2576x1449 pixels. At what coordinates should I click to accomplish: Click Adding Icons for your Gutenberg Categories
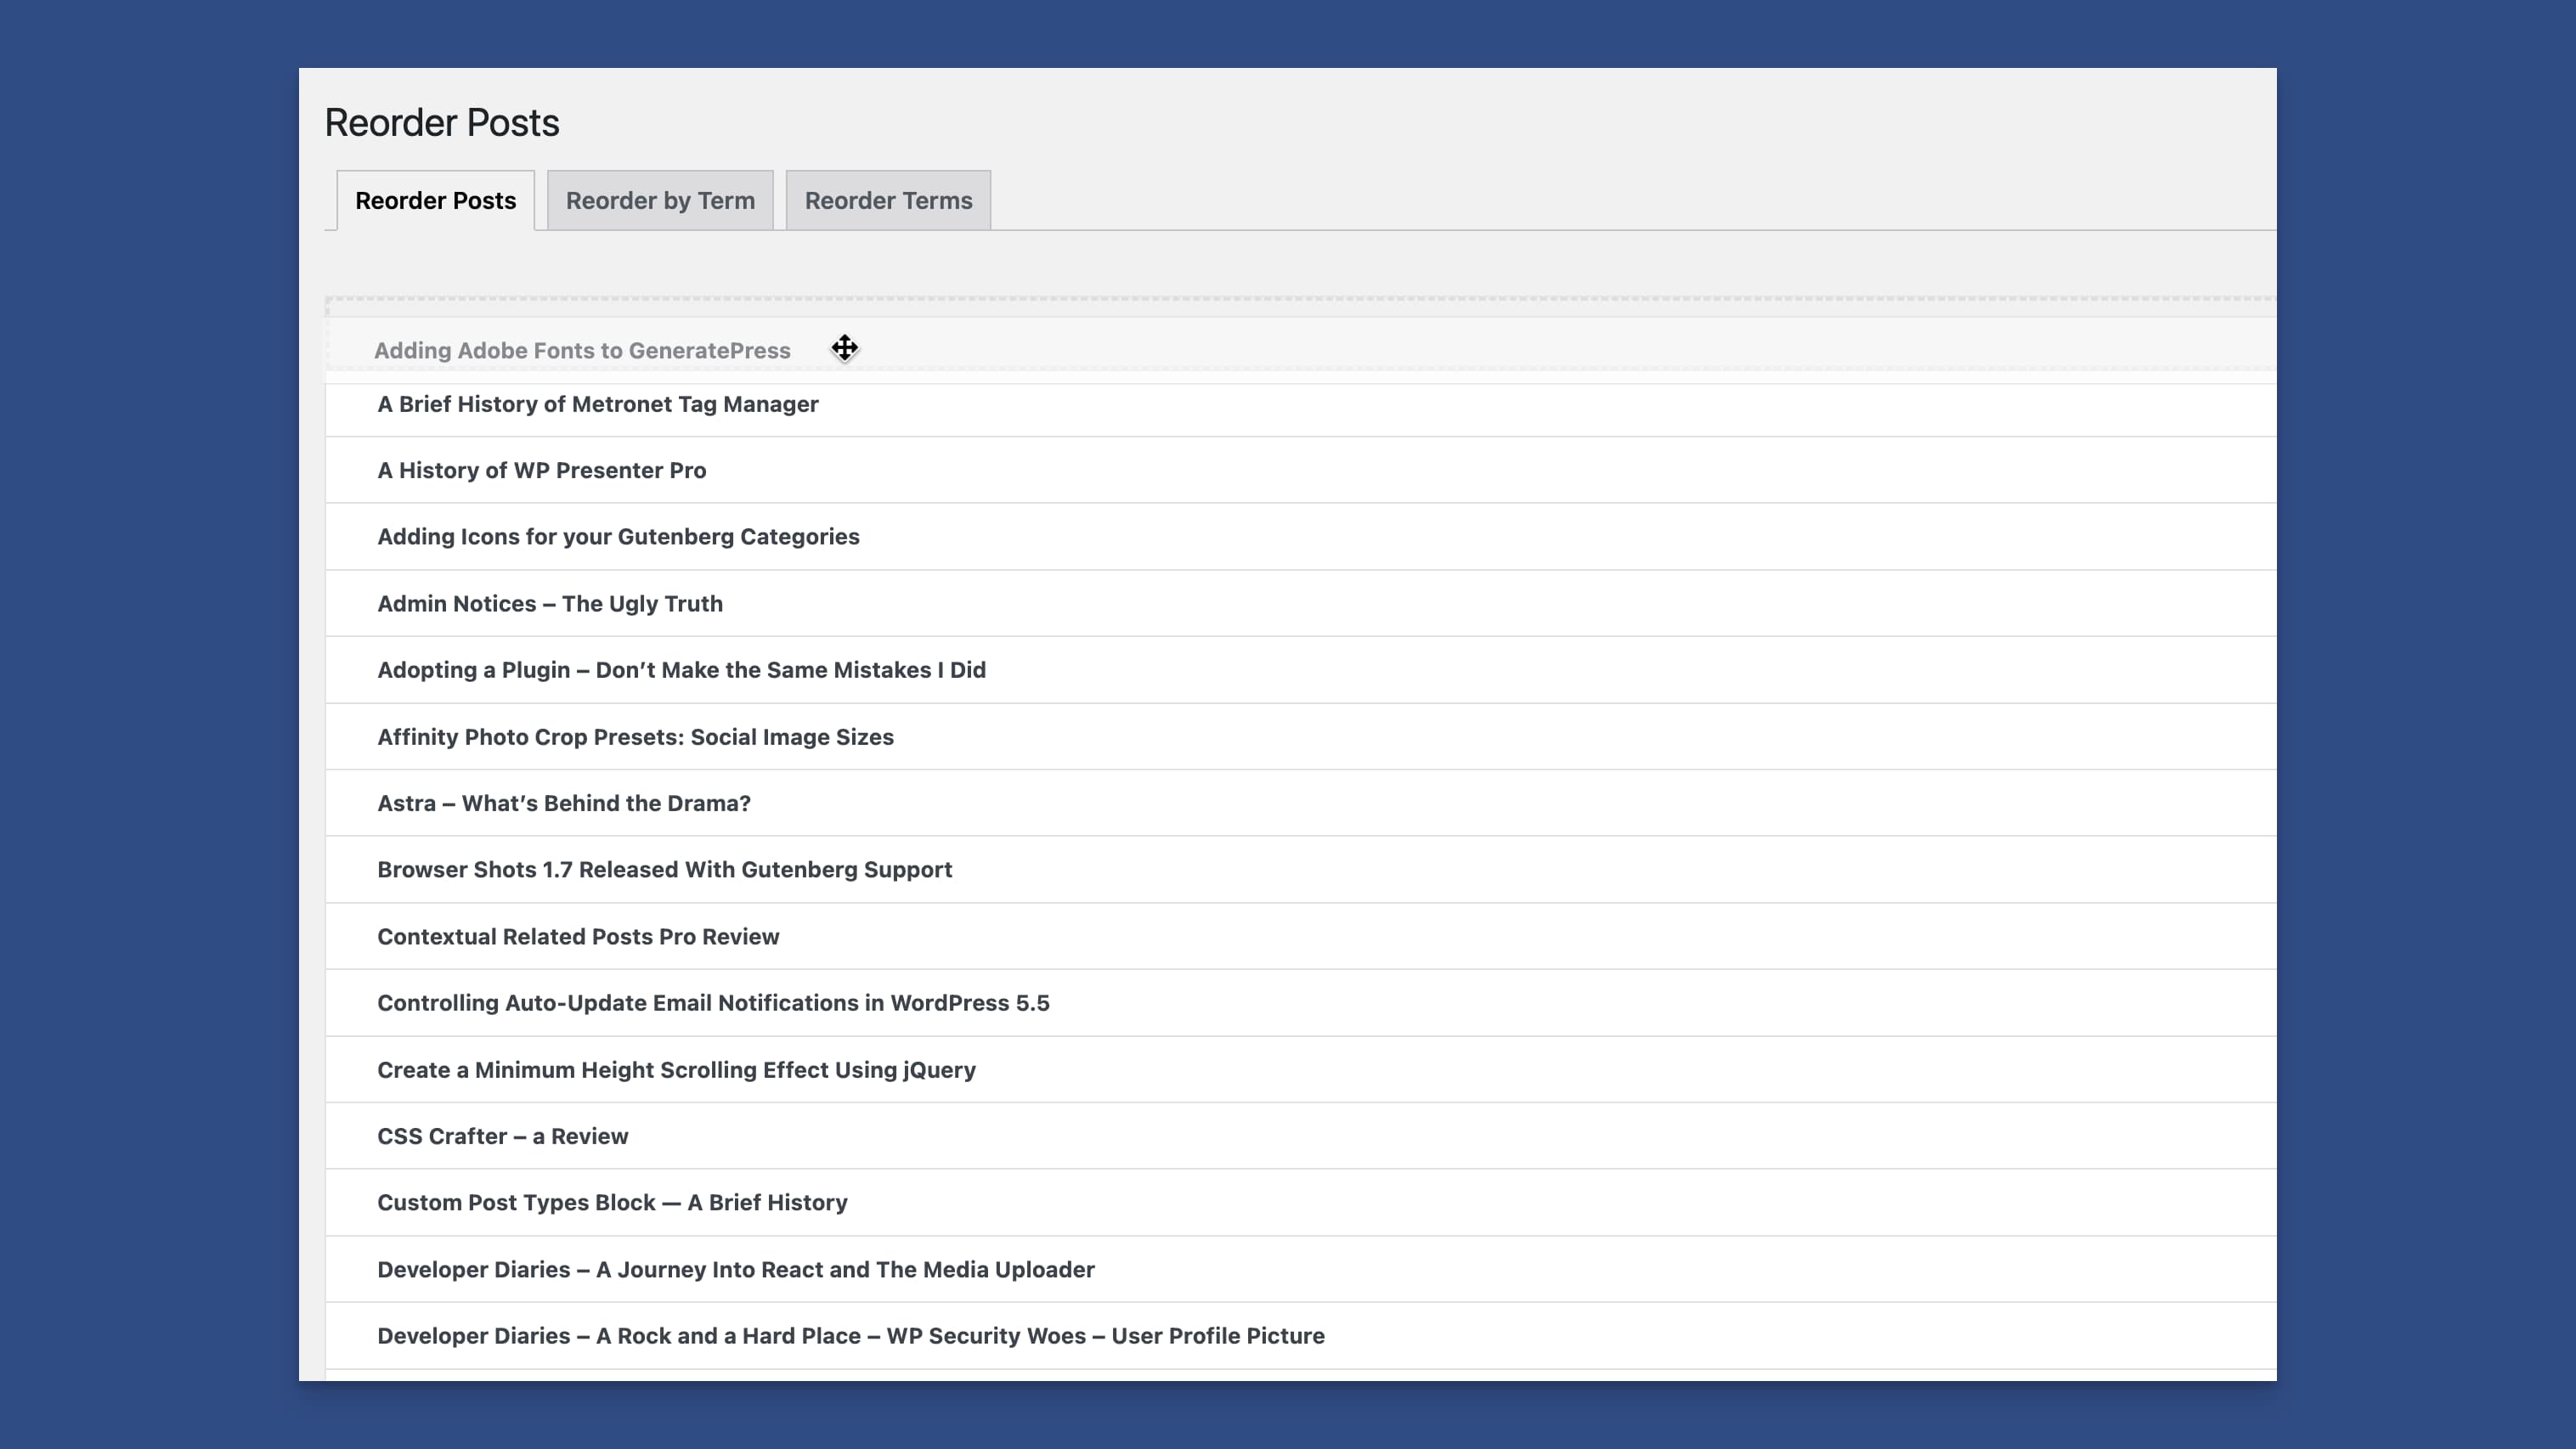(617, 537)
